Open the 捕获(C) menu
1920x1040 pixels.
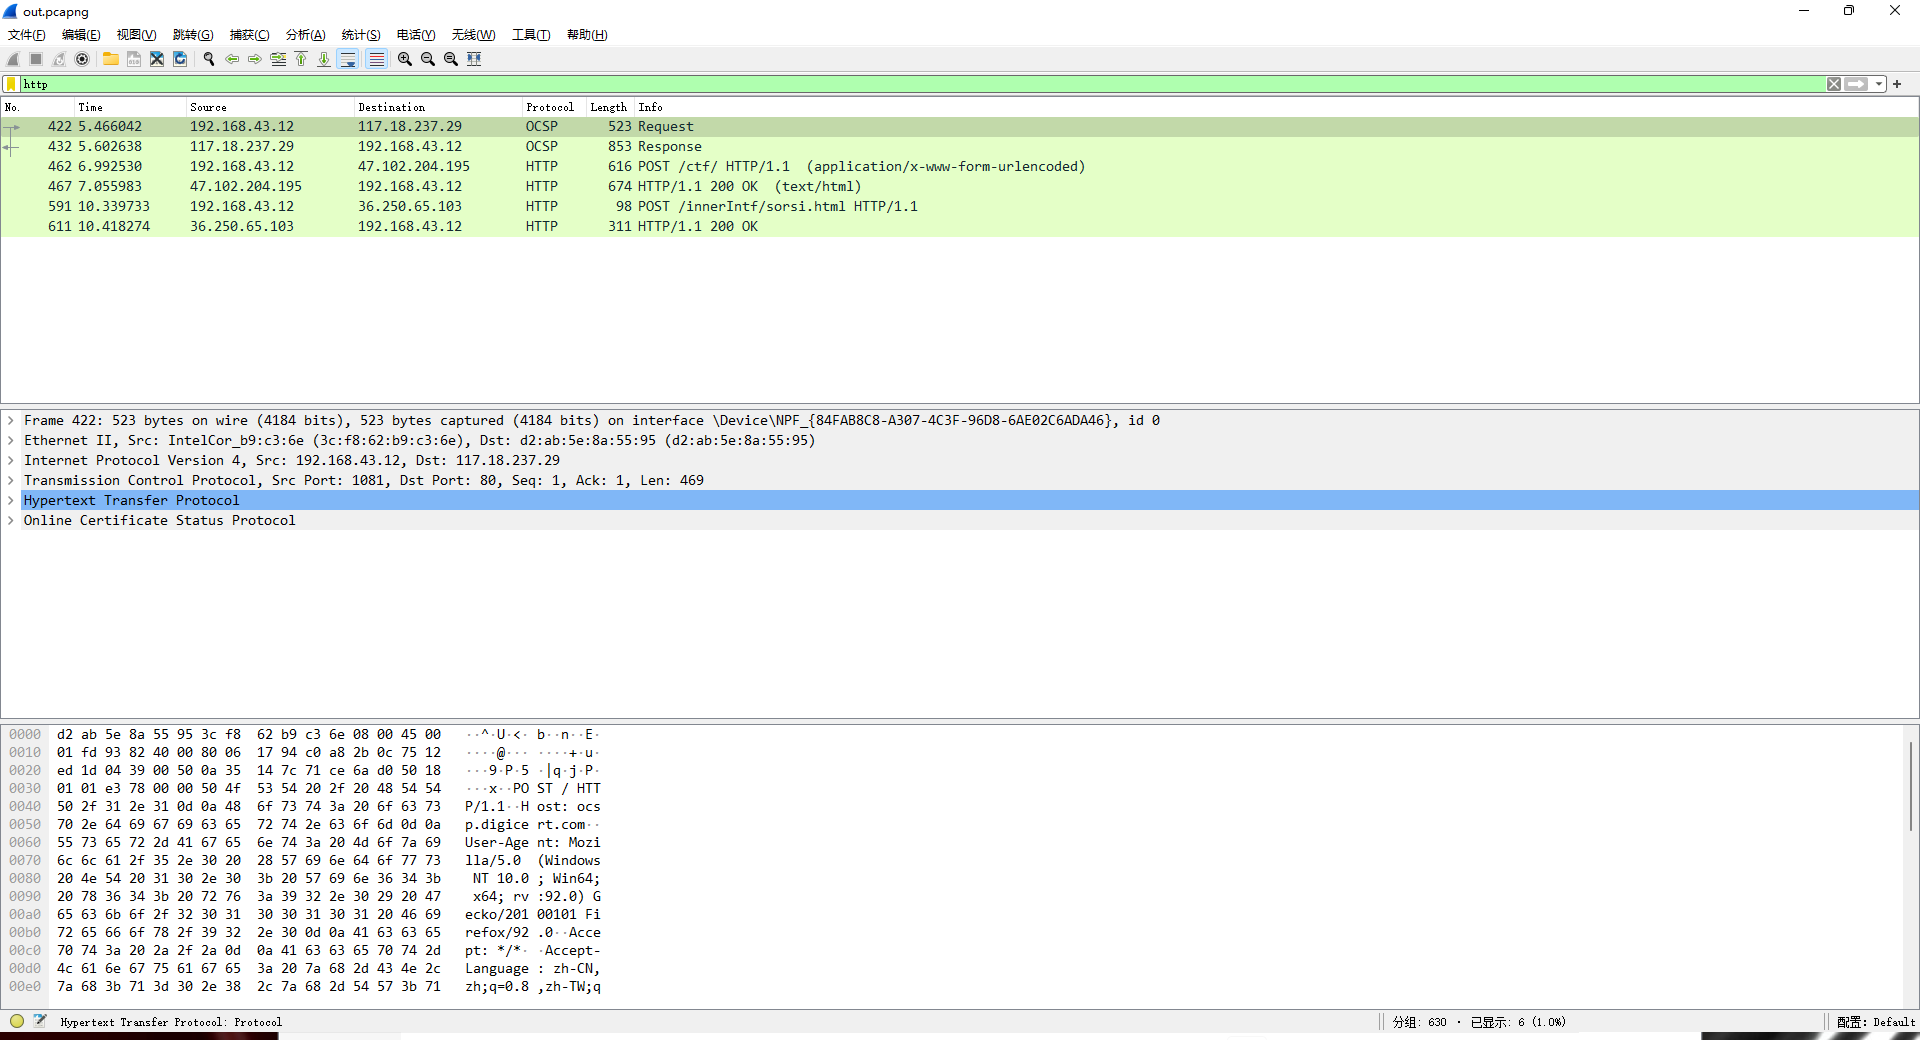coord(249,35)
